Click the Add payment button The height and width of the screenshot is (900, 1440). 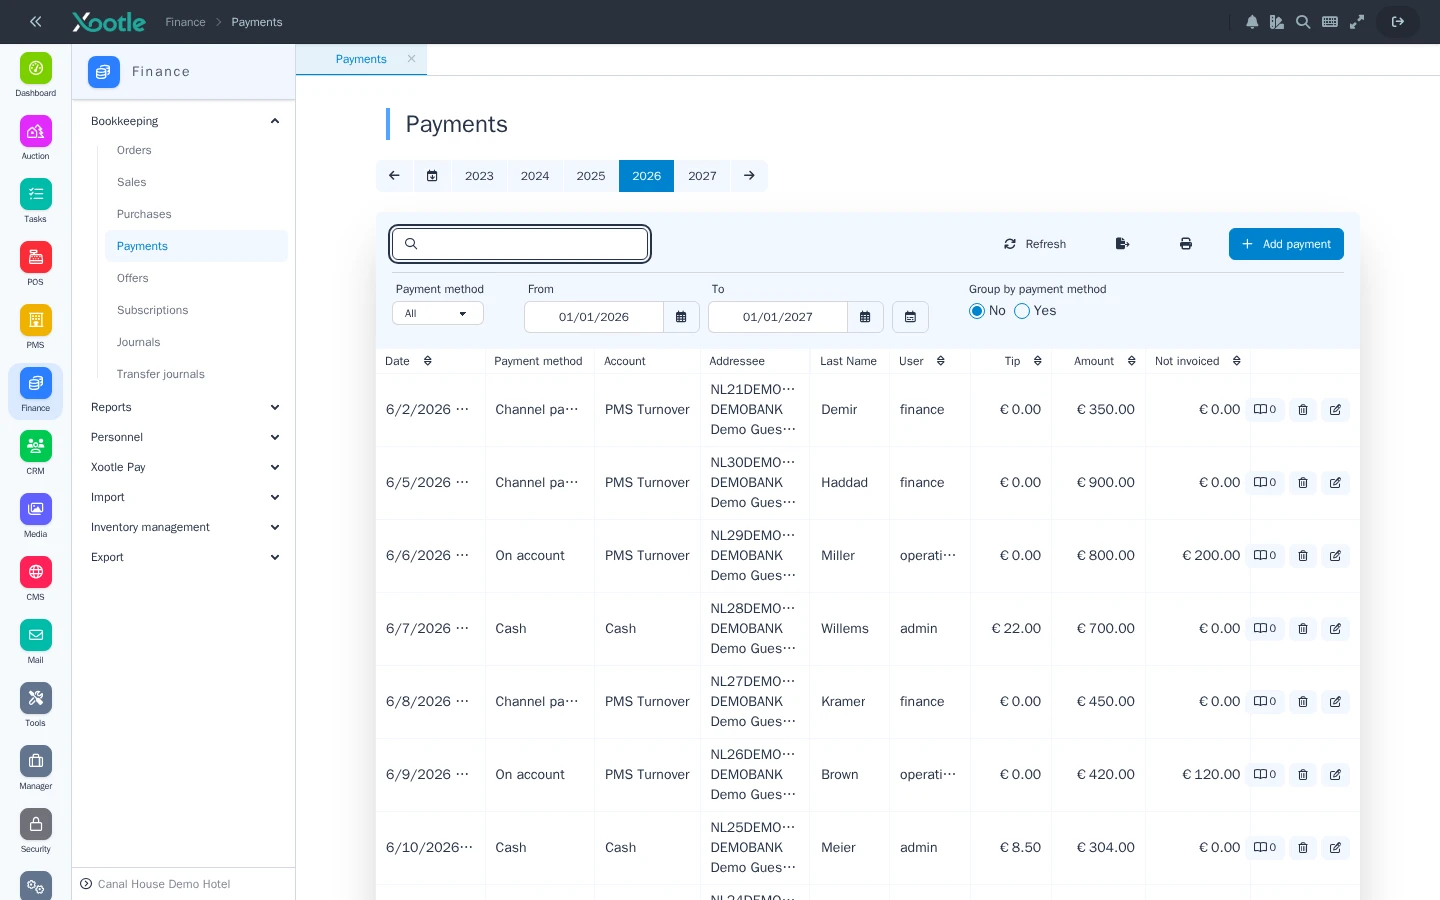pyautogui.click(x=1286, y=244)
